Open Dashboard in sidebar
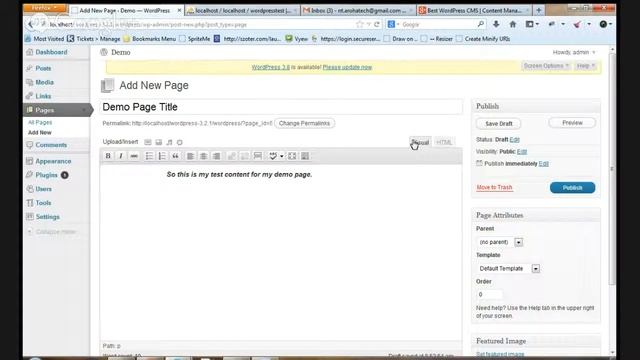This screenshot has height=360, width=640. [51, 52]
